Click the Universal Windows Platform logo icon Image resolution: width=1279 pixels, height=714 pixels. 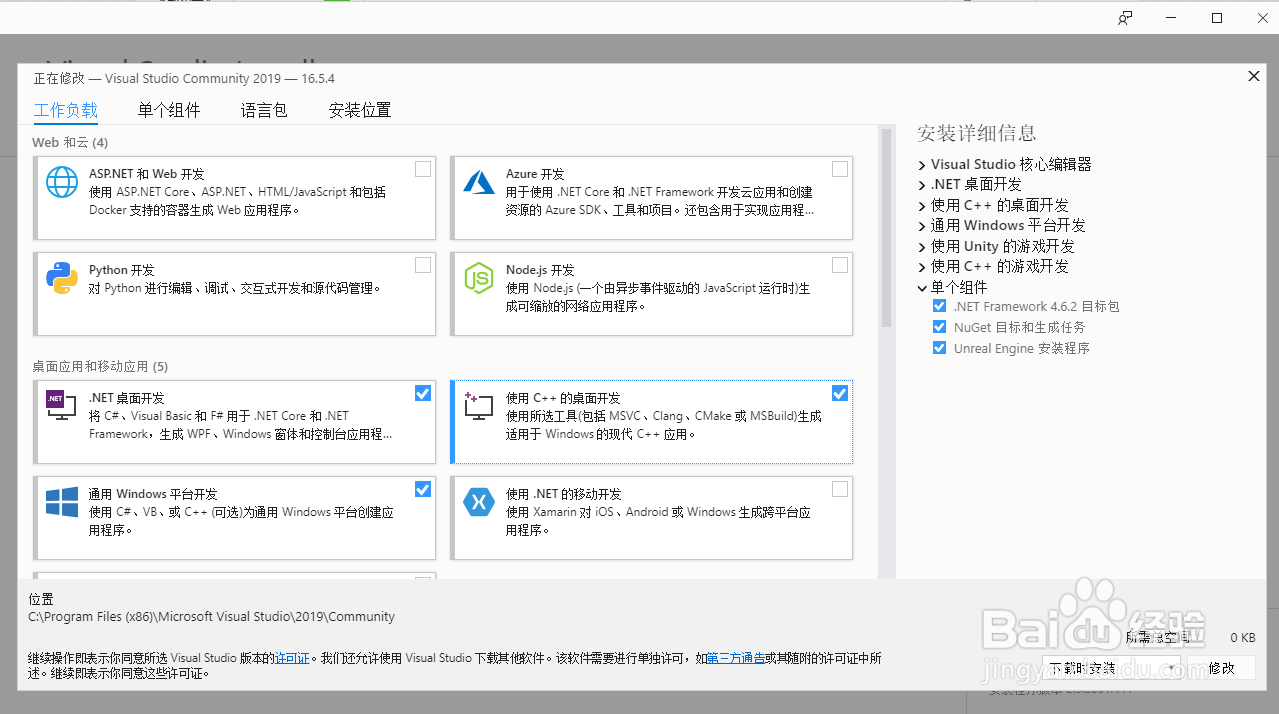(62, 502)
